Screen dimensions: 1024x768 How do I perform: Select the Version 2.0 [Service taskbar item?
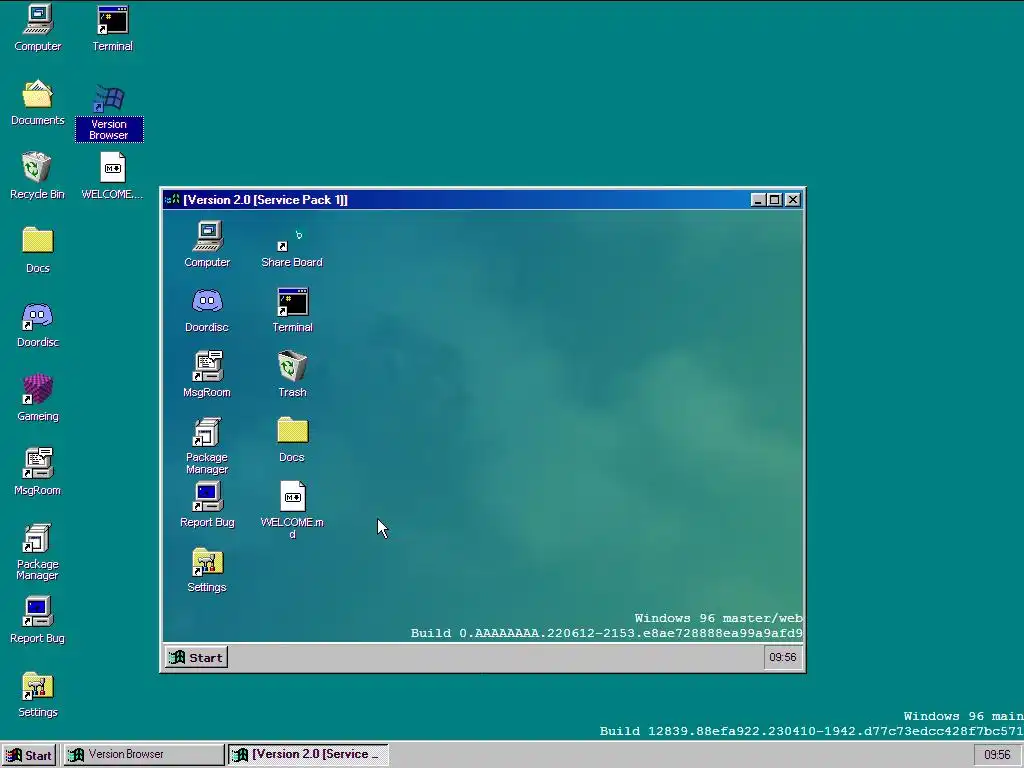(308, 755)
